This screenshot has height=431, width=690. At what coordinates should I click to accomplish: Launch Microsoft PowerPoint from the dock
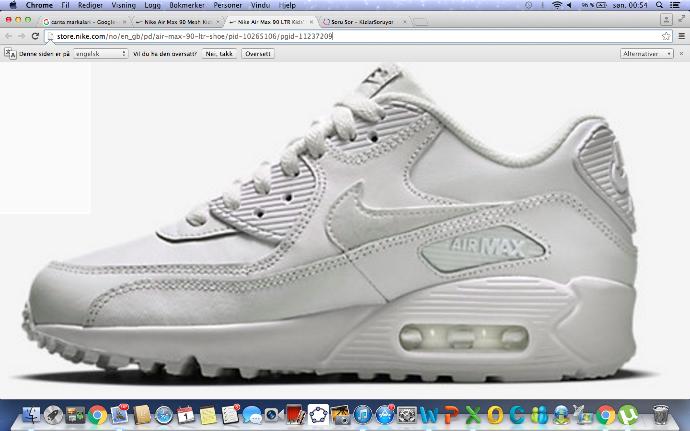click(451, 415)
